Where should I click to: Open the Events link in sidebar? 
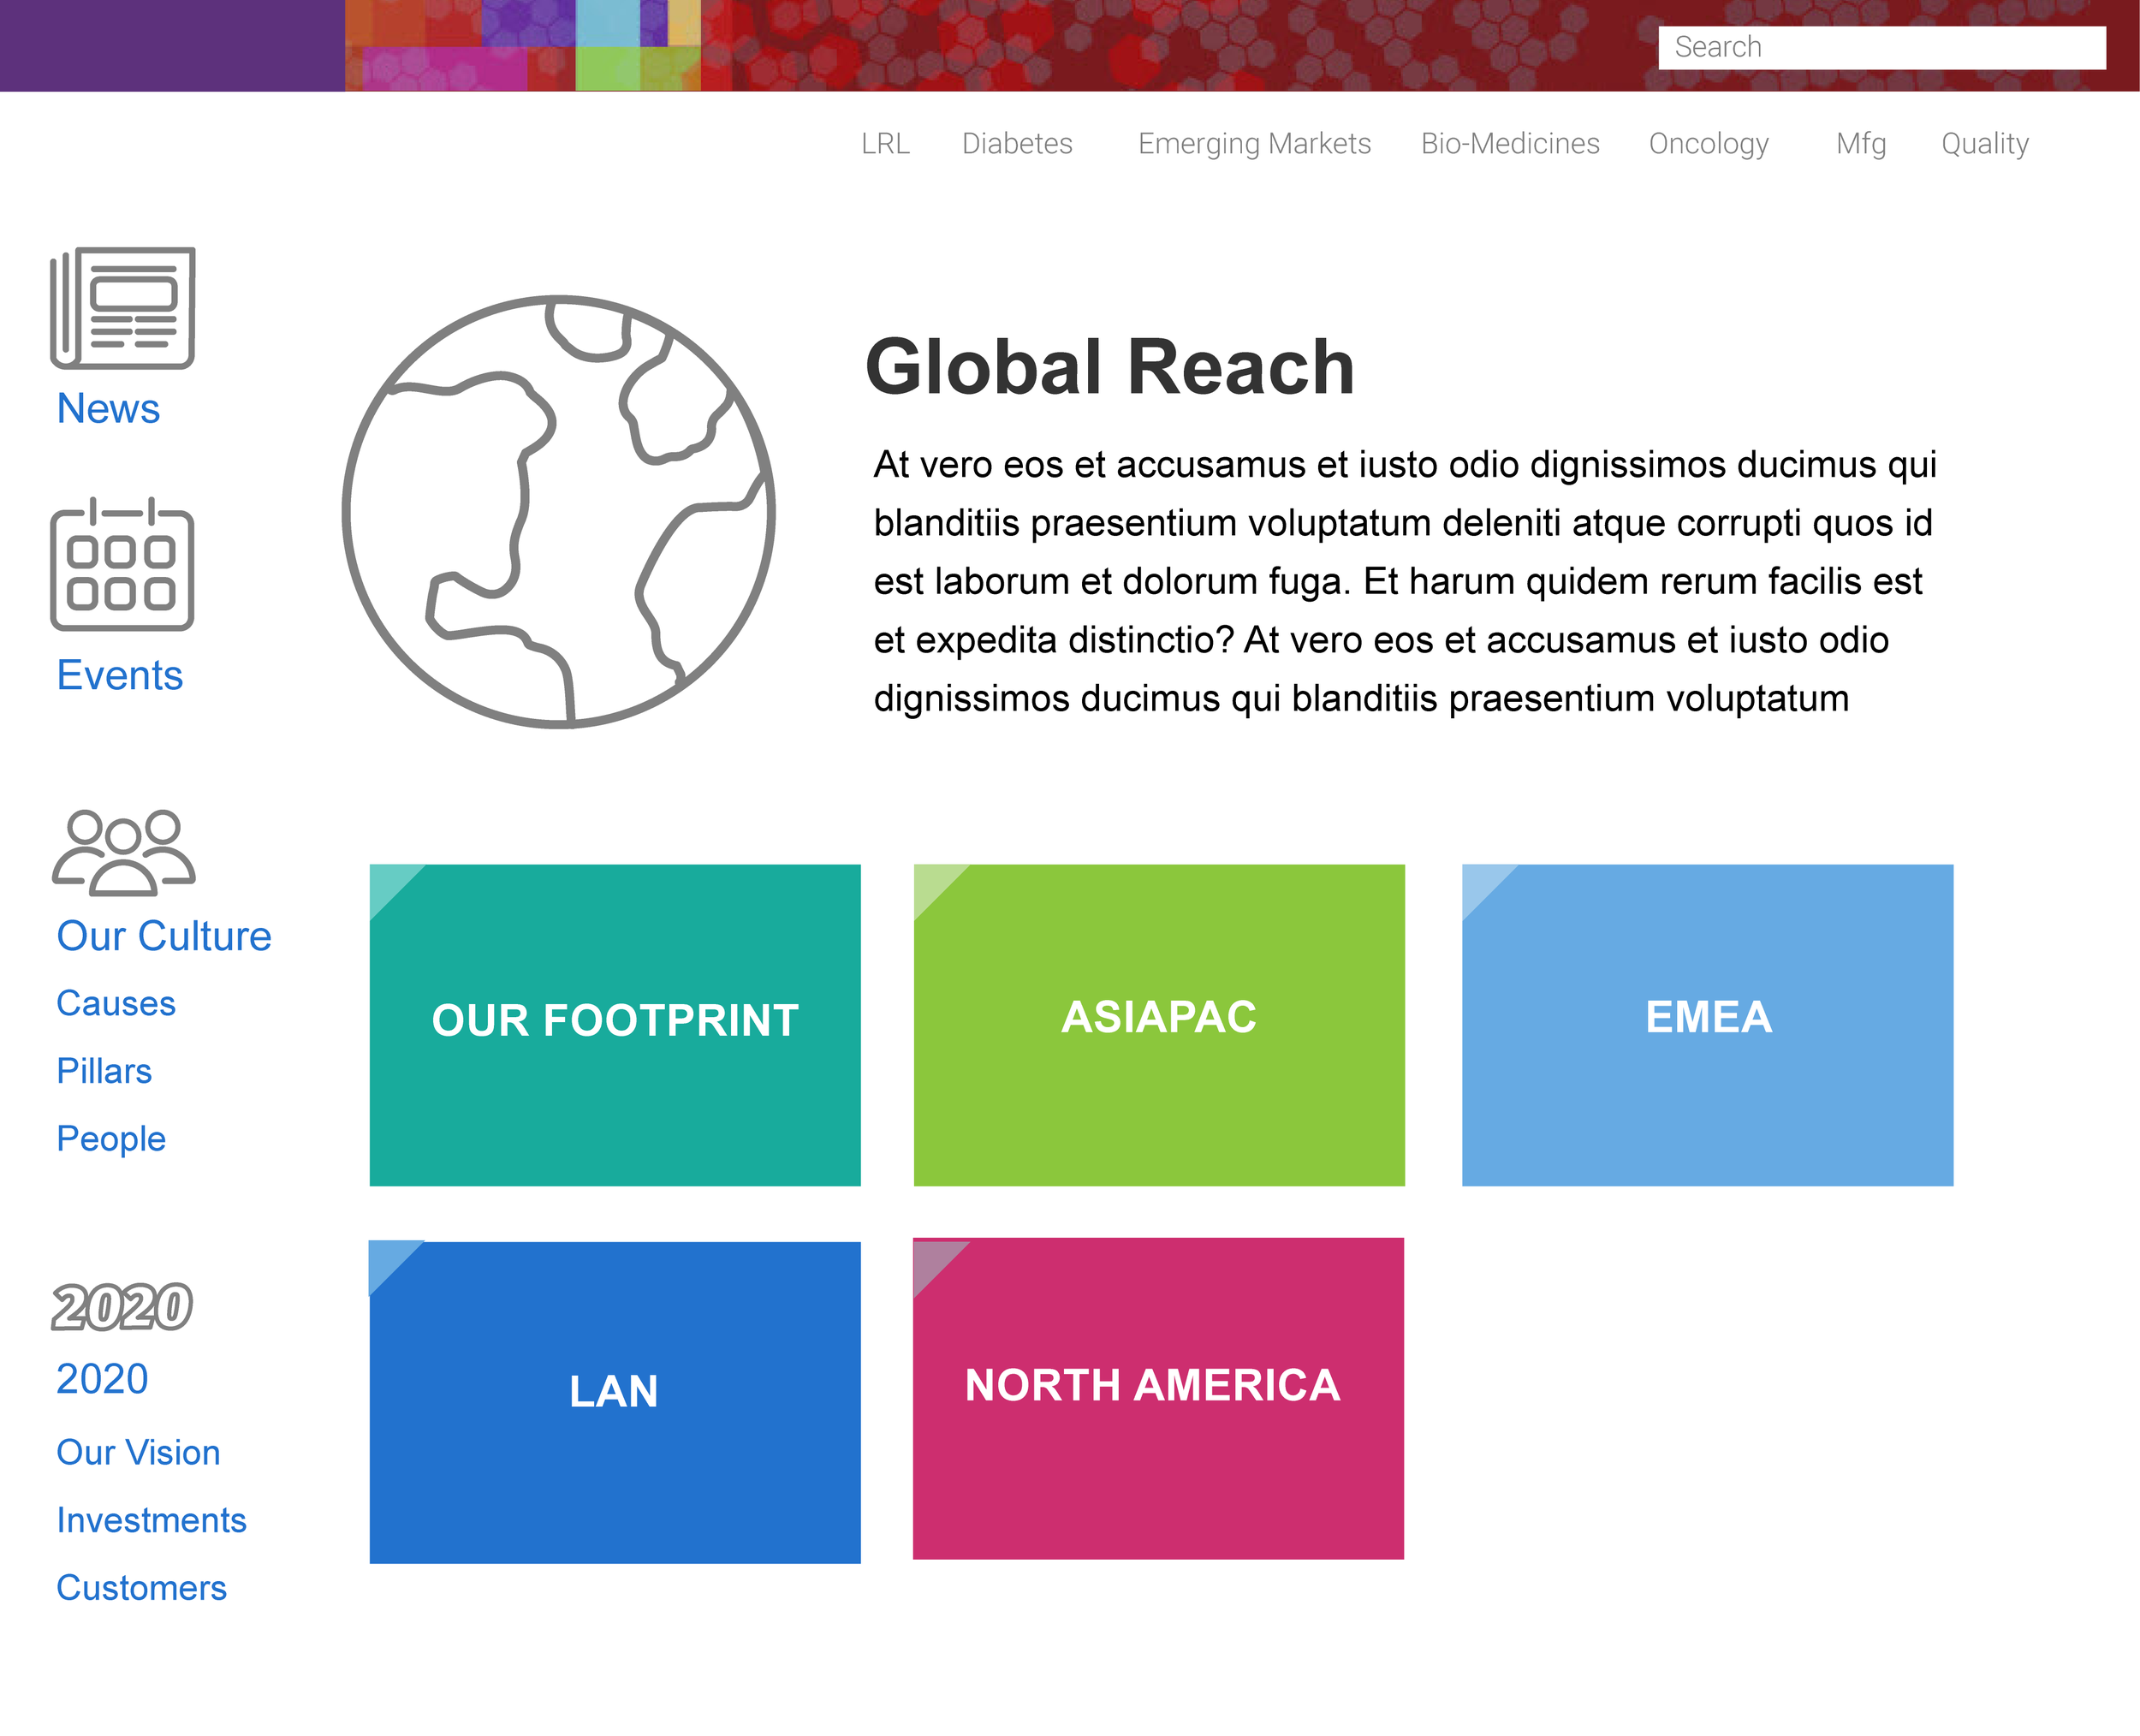[120, 675]
